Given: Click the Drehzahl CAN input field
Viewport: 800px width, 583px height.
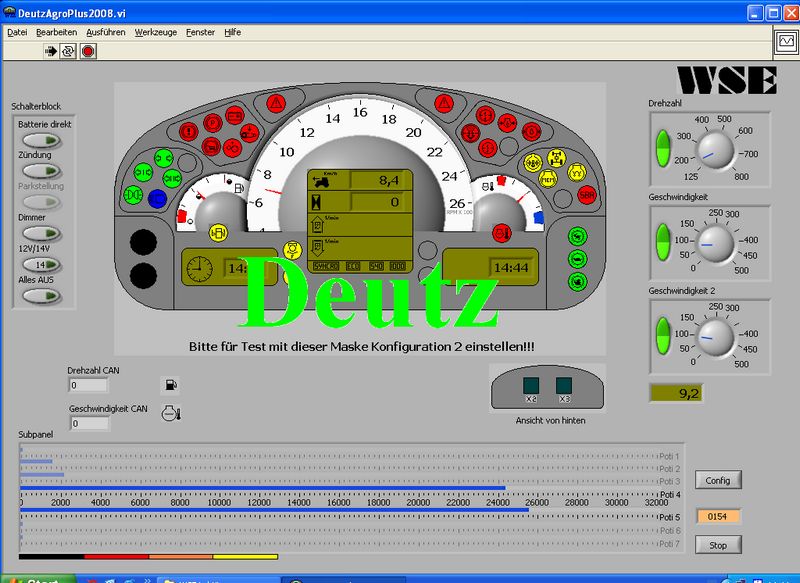Looking at the screenshot, I should 88,385.
